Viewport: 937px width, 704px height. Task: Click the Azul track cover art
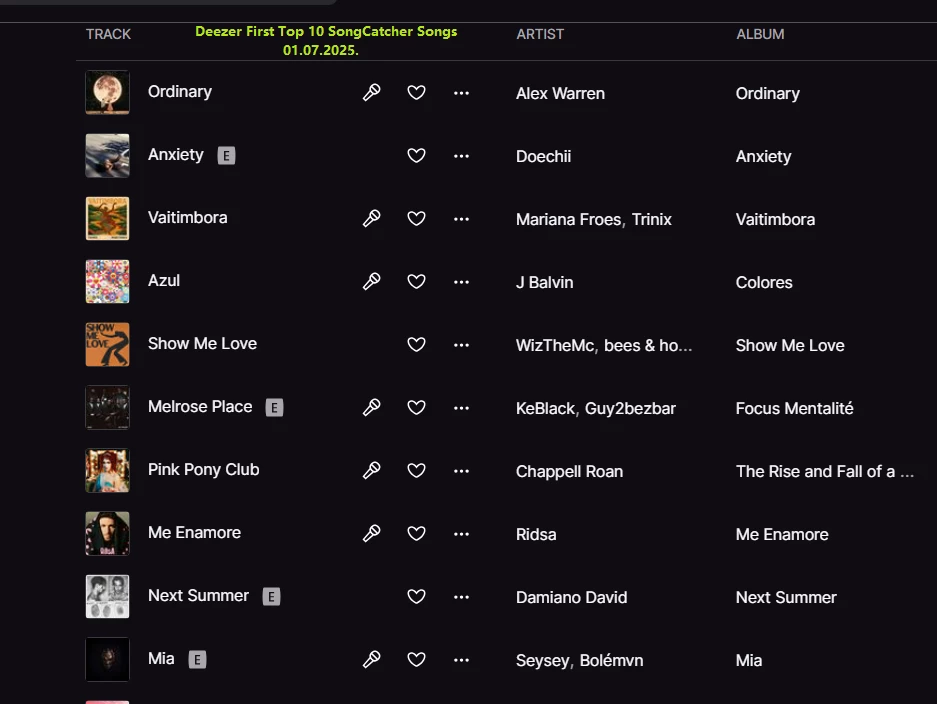coord(107,282)
